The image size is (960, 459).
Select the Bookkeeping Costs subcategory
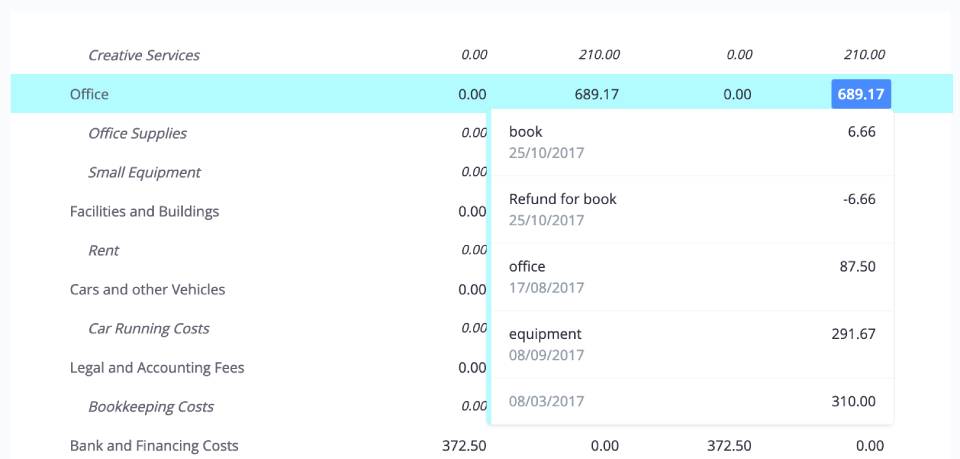point(151,407)
